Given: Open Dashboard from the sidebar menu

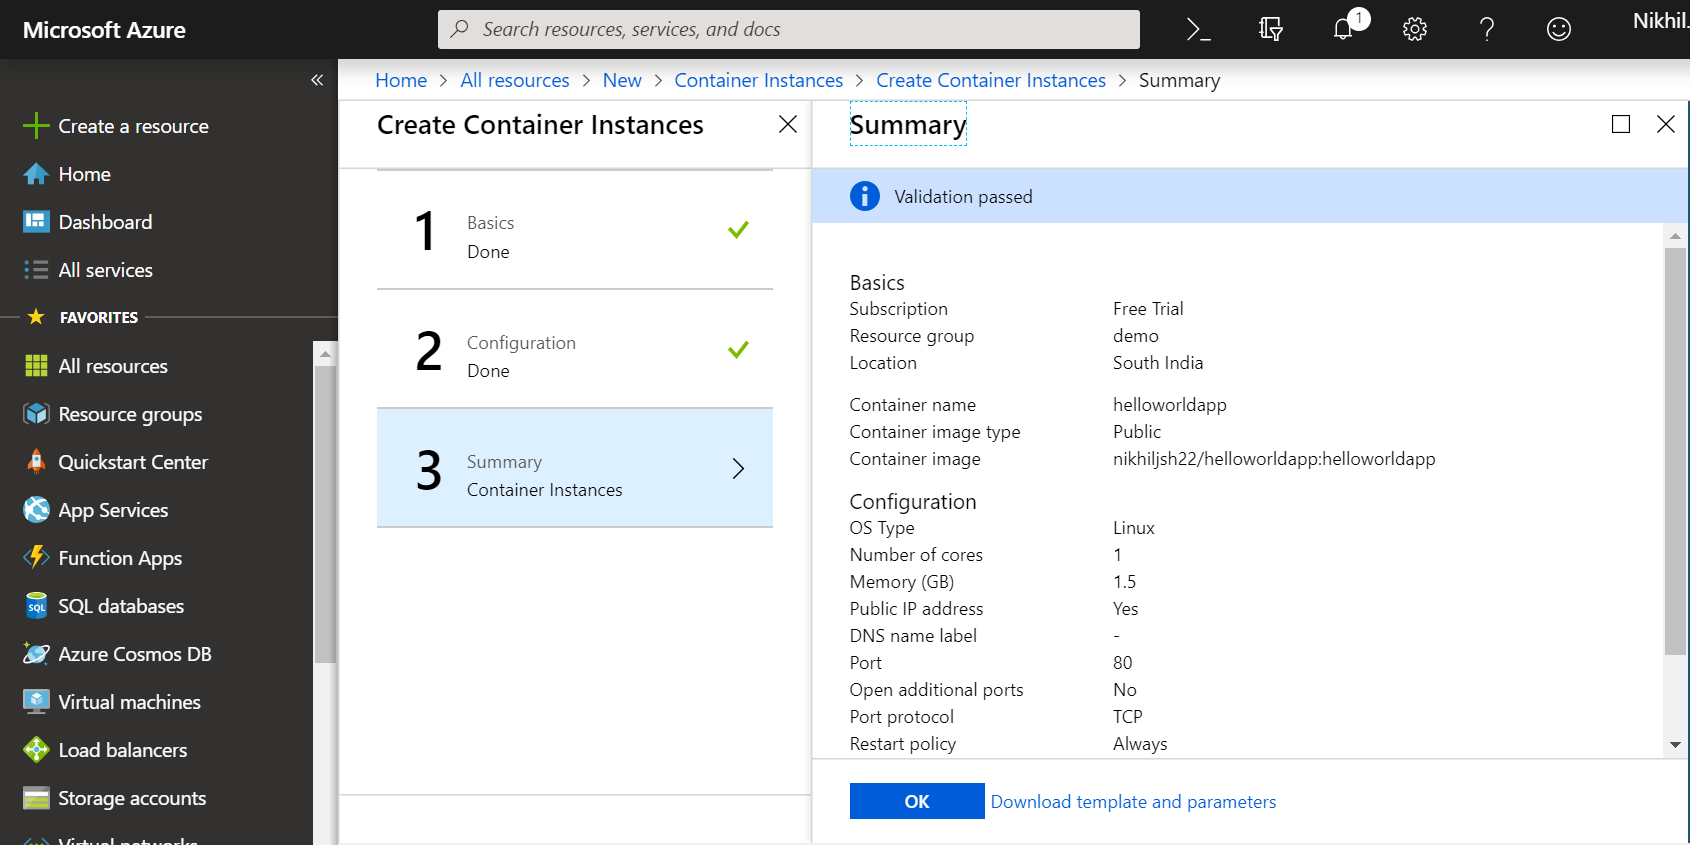Looking at the screenshot, I should tap(105, 222).
